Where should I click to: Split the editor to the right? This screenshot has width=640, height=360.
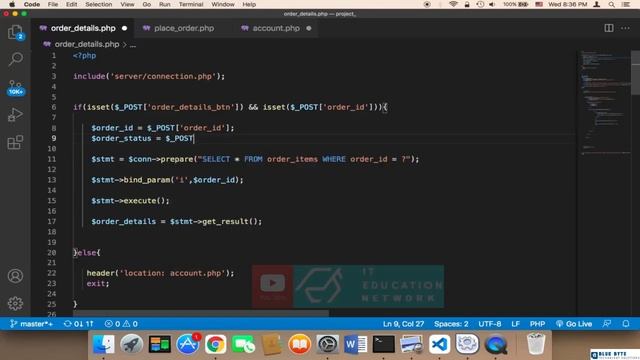pyautogui.click(x=609, y=28)
